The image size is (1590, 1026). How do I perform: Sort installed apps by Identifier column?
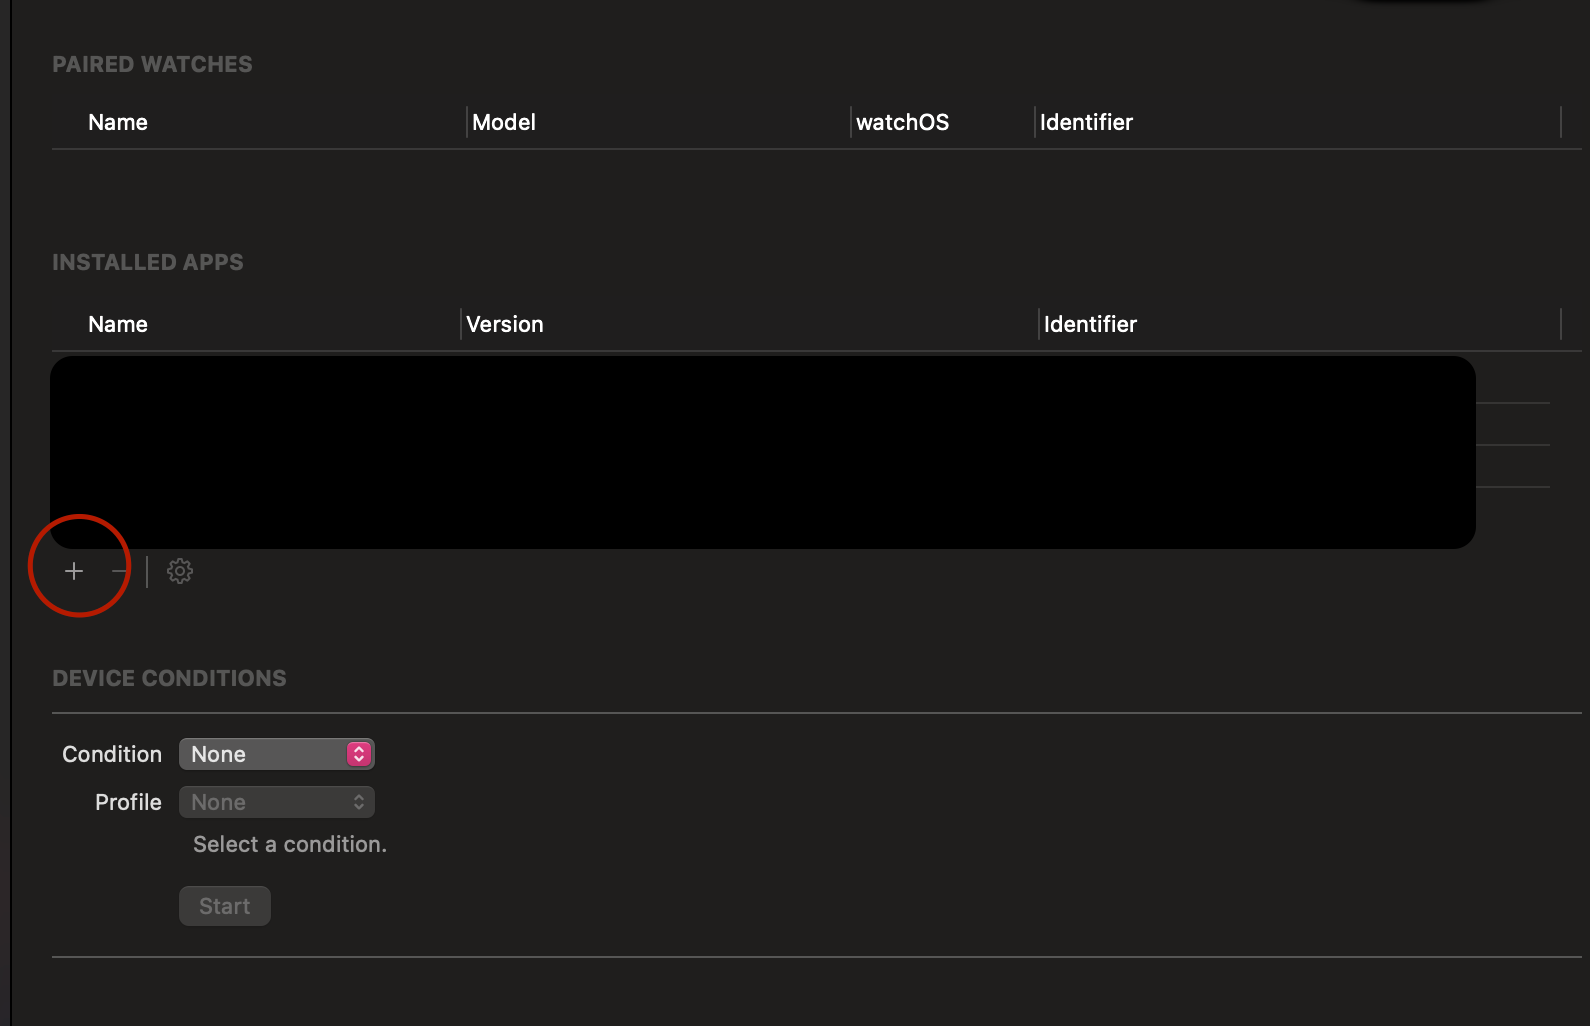click(1090, 324)
